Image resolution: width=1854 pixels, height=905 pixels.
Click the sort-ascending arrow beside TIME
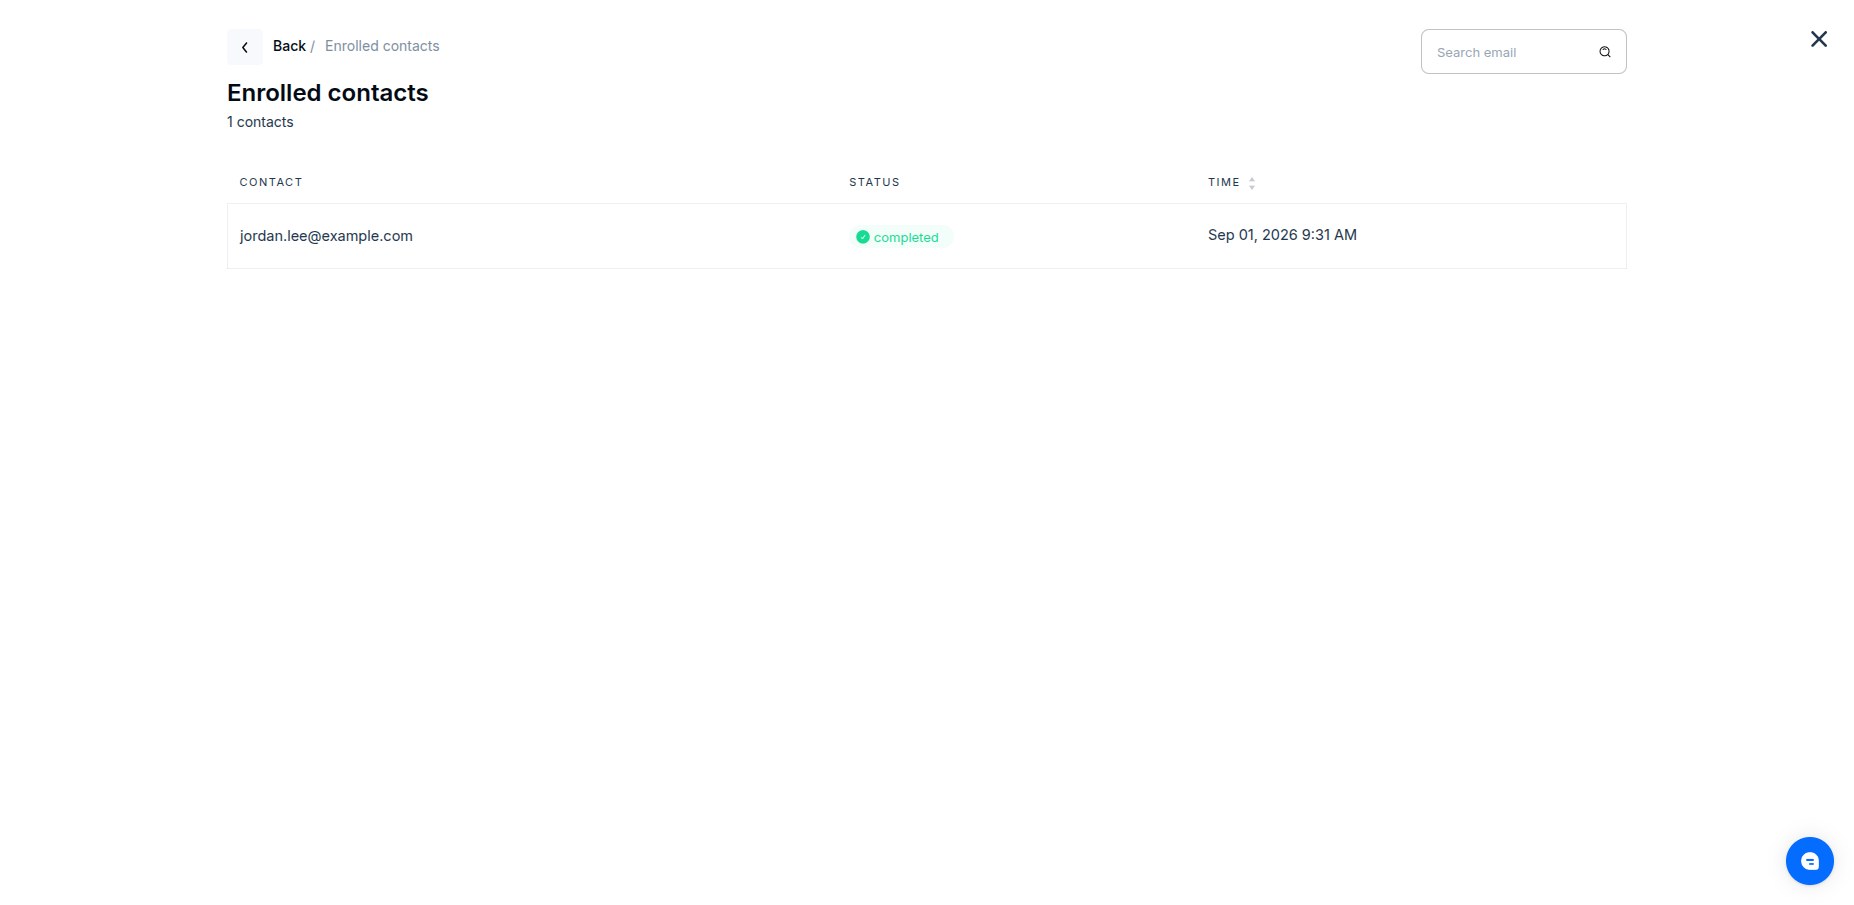1252,179
